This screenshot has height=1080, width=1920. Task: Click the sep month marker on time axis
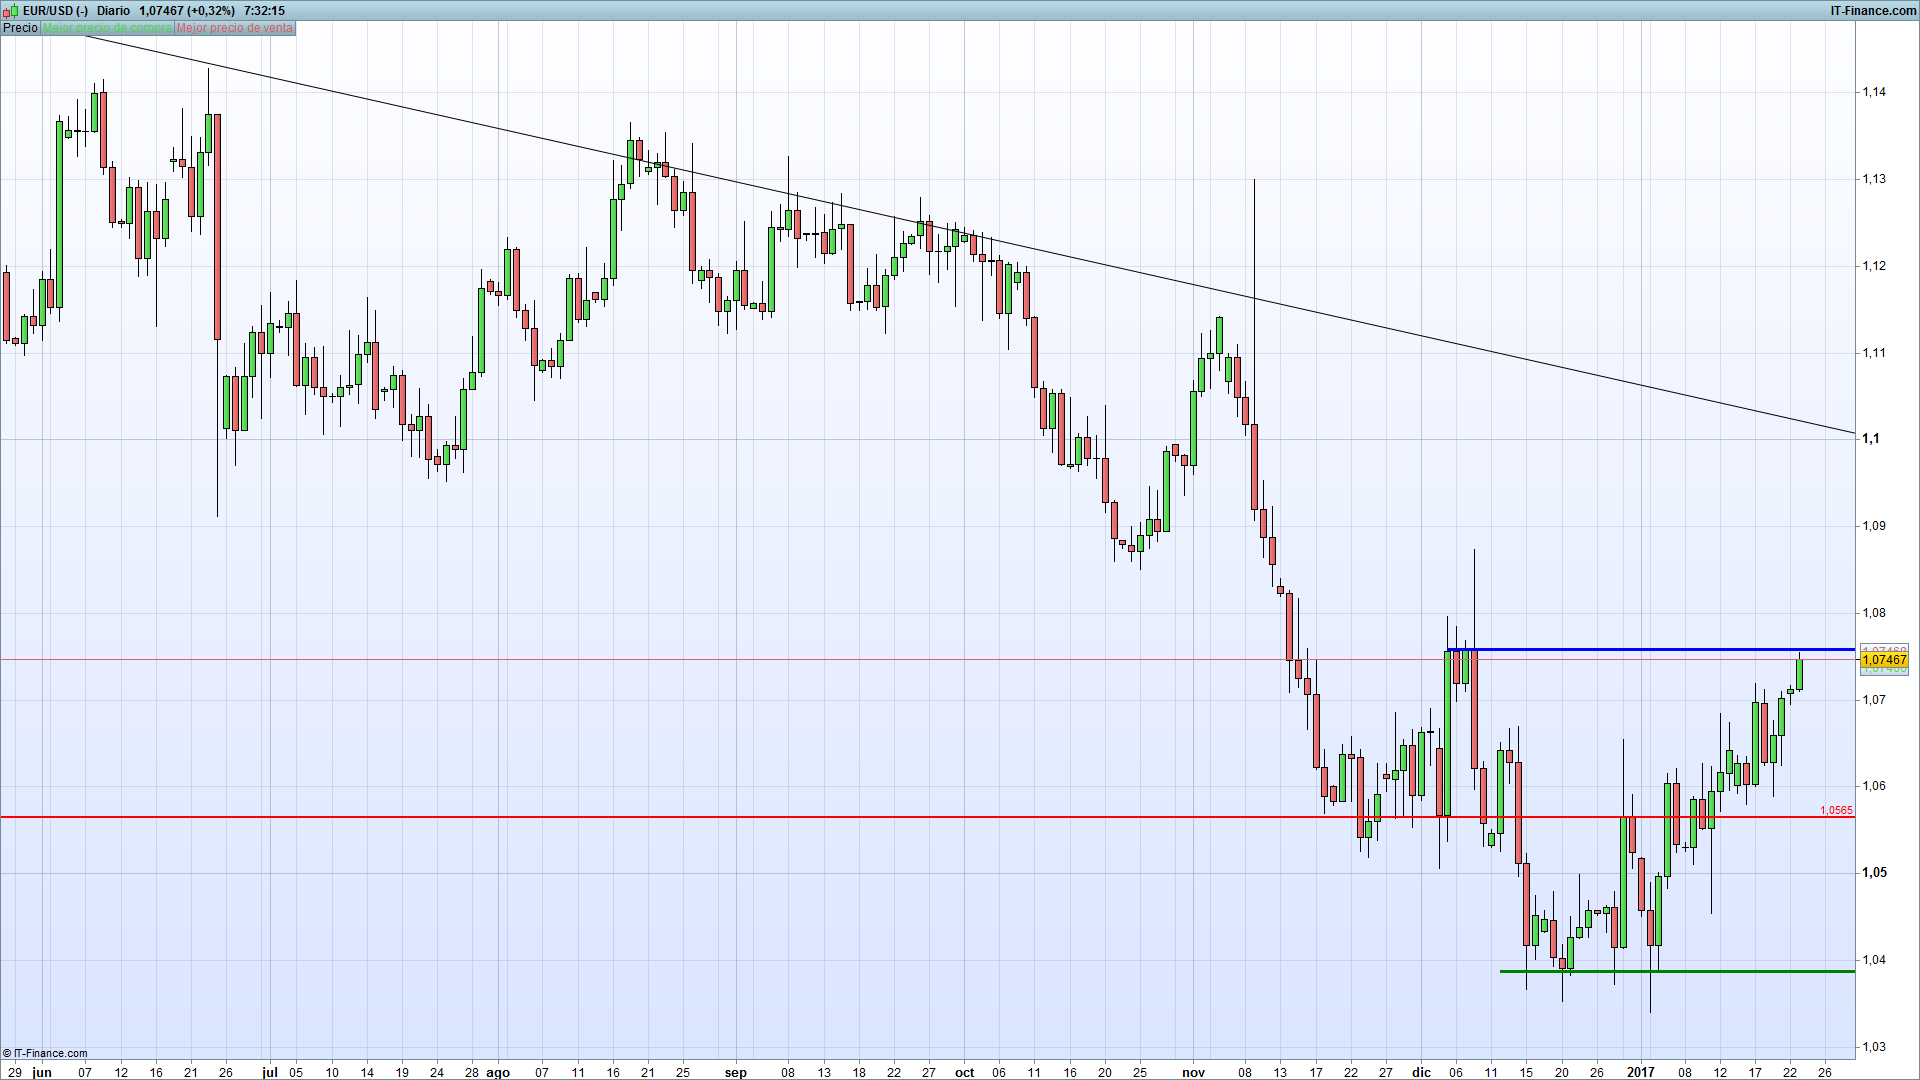[735, 1072]
